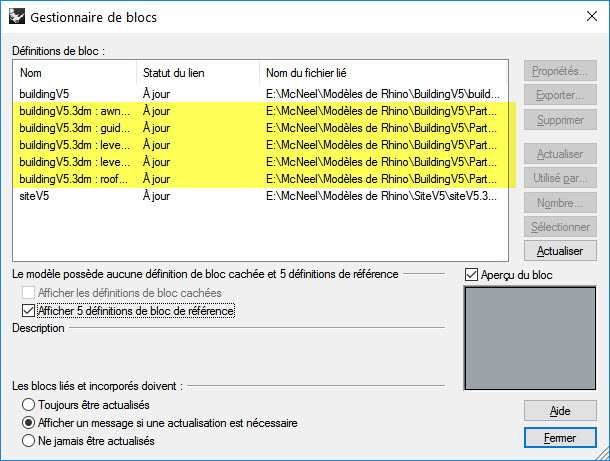The image size is (610, 461).
Task: Open the Propriétés... button
Action: 560,71
